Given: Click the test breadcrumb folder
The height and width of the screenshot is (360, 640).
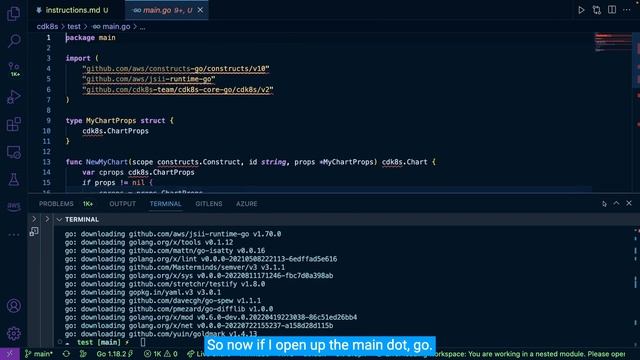Looking at the screenshot, I should (x=74, y=27).
